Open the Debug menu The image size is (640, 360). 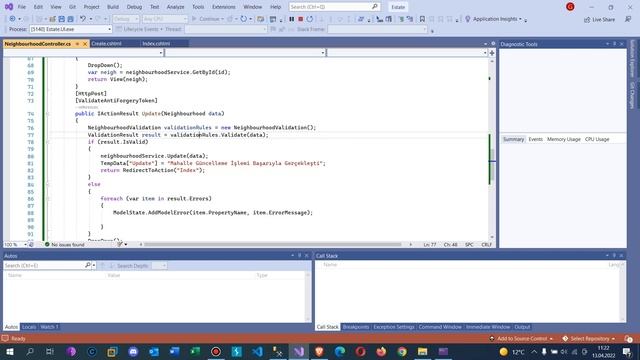point(134,7)
